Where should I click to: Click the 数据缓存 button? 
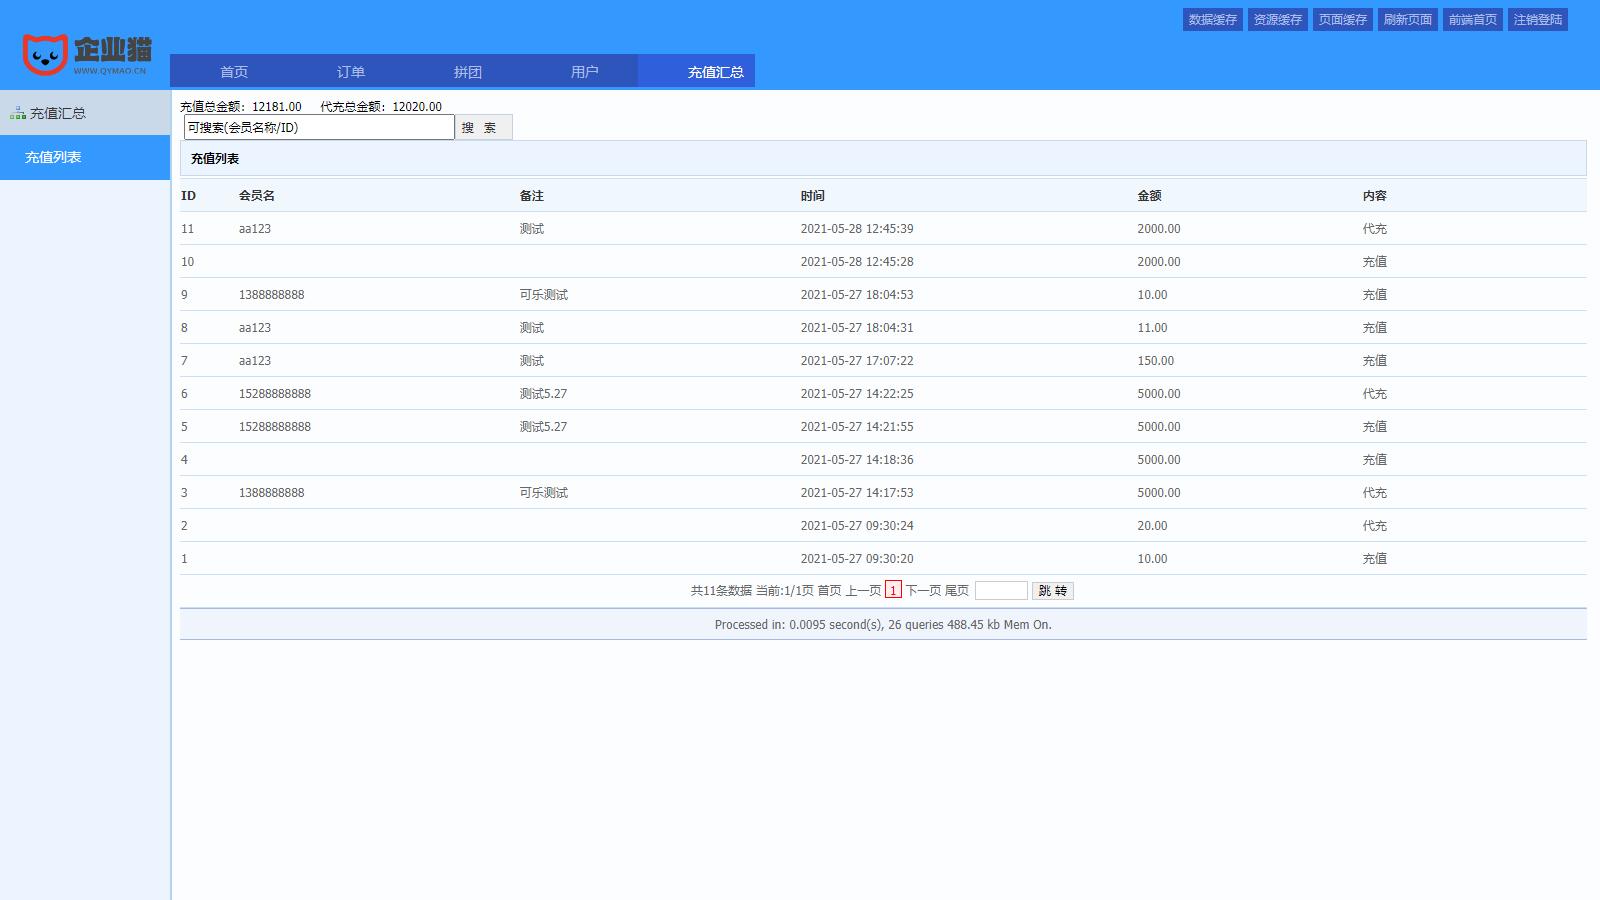point(1212,20)
